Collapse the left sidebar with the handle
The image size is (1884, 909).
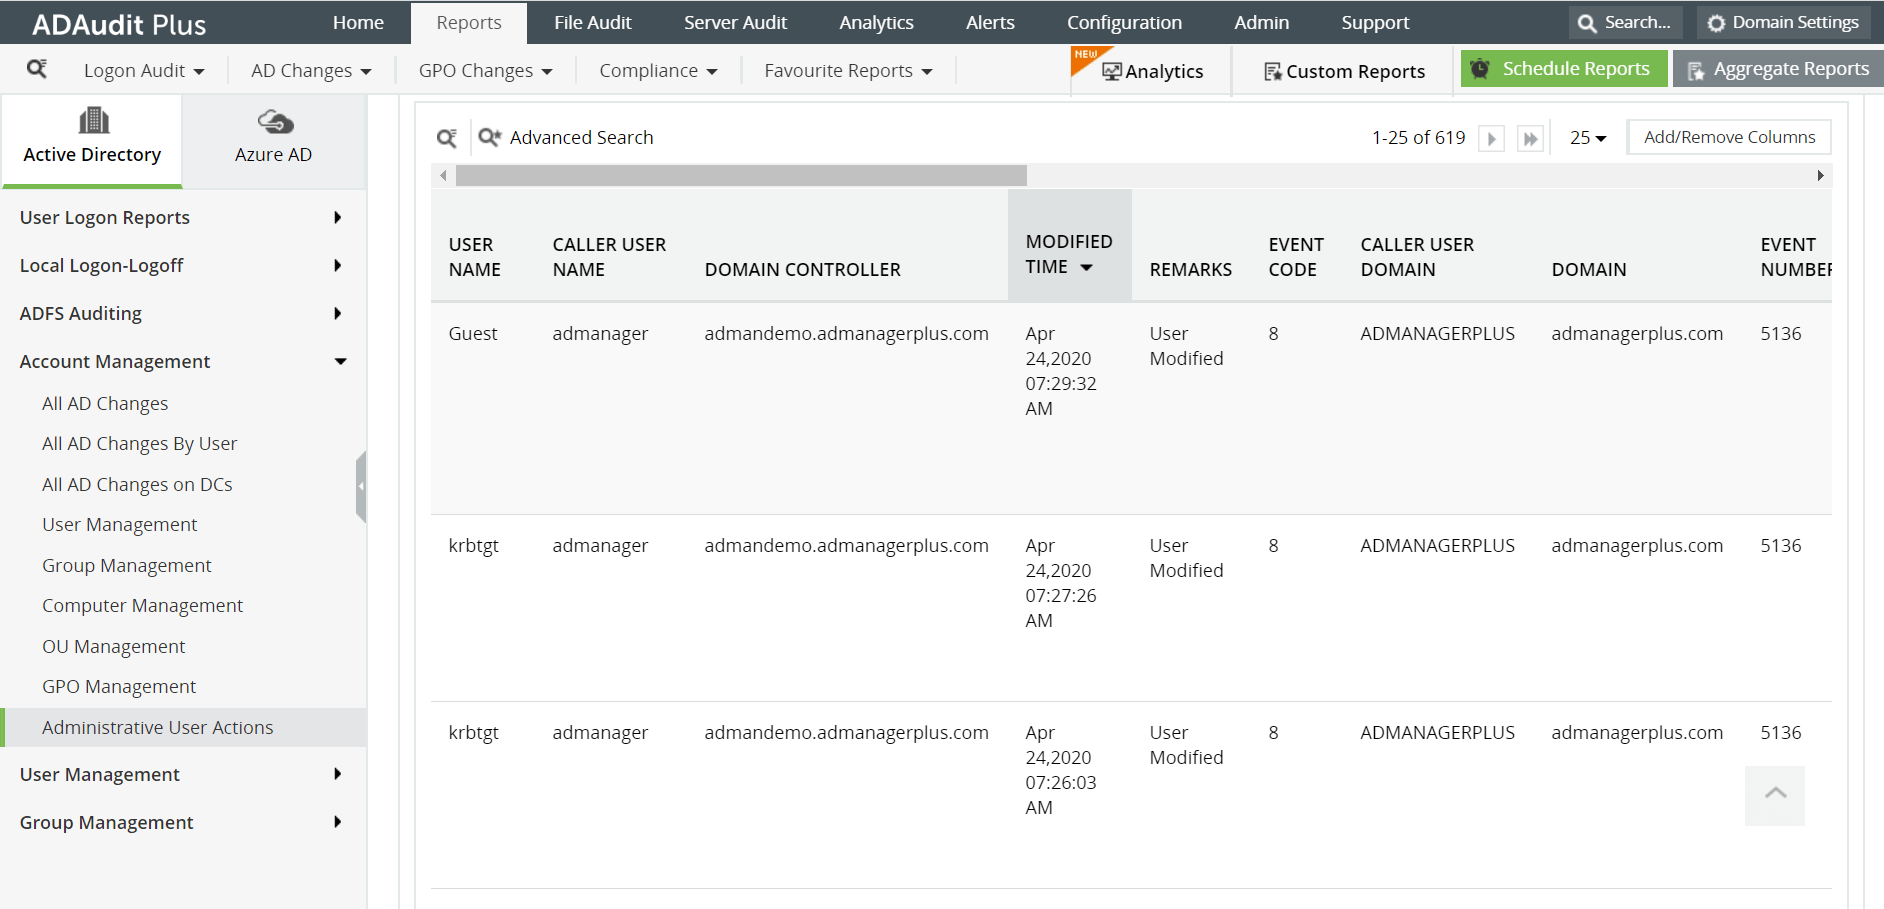click(361, 486)
